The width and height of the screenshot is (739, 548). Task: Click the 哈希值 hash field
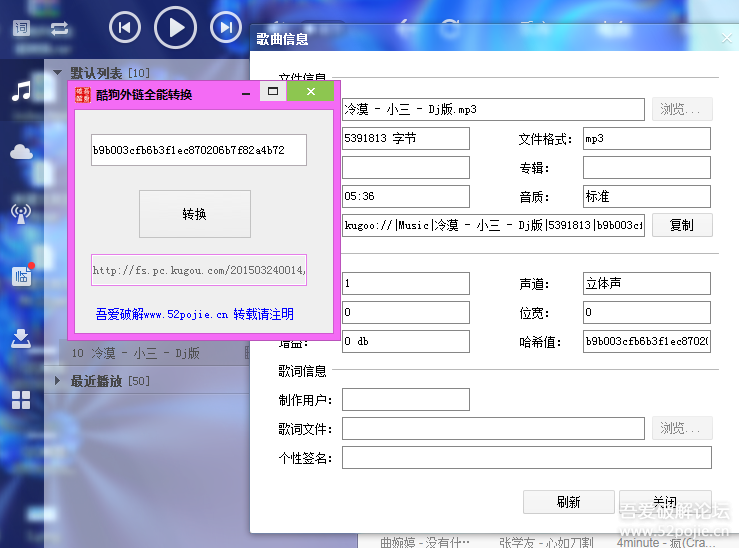coord(647,341)
